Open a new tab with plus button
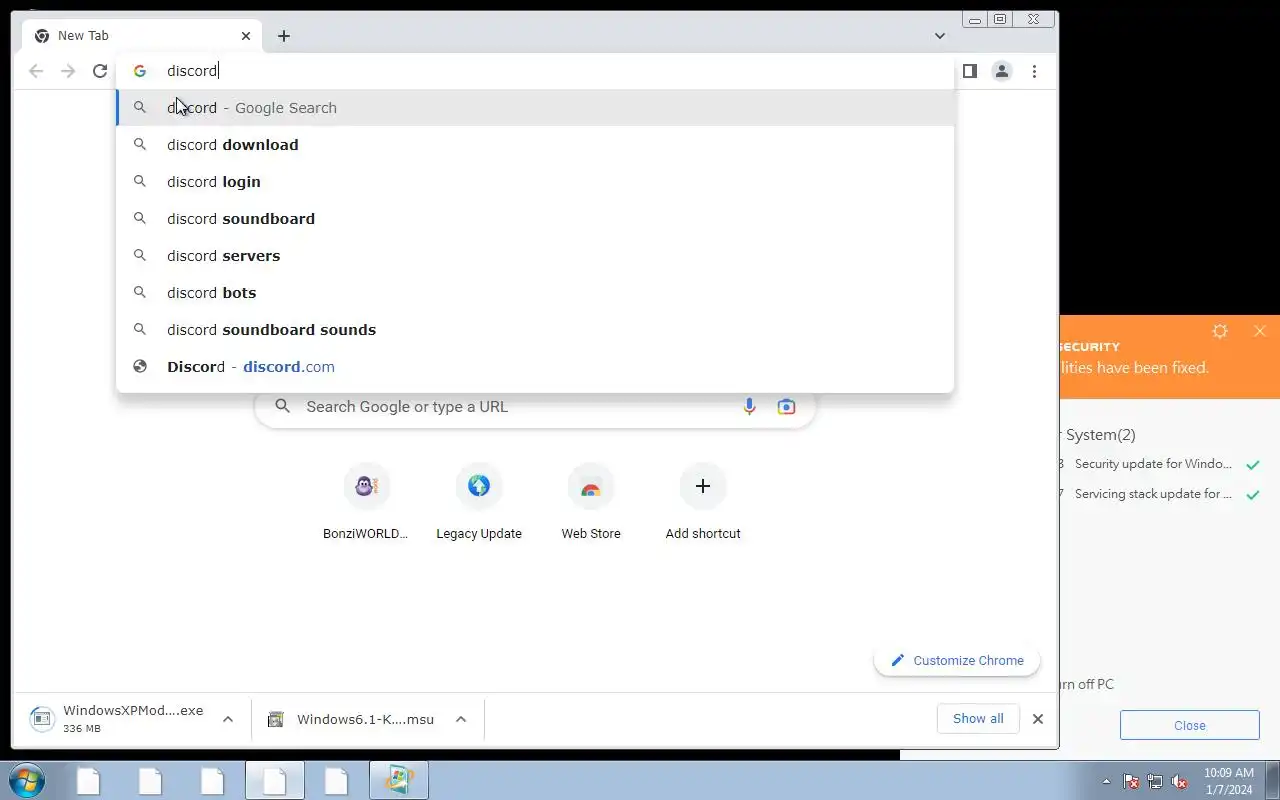1280x800 pixels. pos(284,36)
